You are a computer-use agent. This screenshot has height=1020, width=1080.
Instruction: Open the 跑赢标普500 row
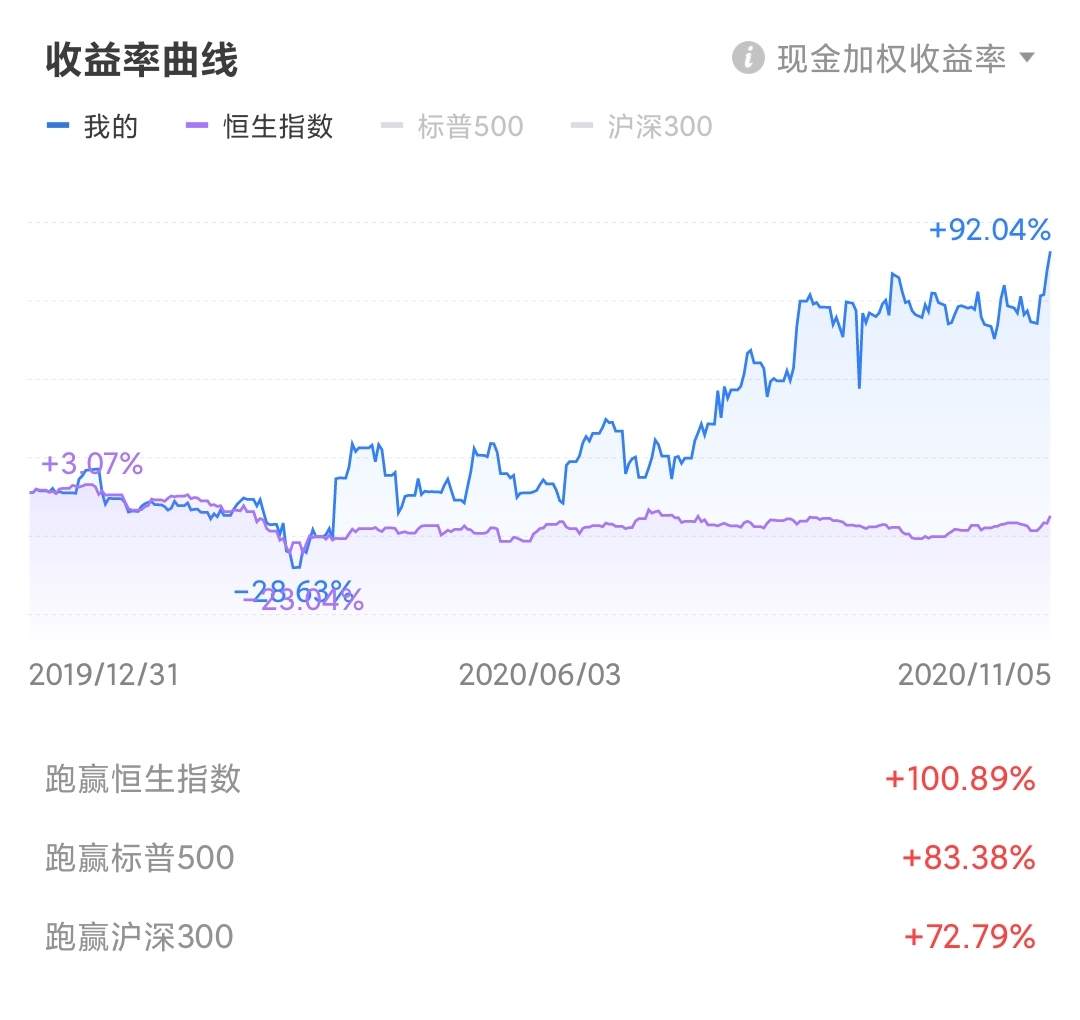coord(139,858)
